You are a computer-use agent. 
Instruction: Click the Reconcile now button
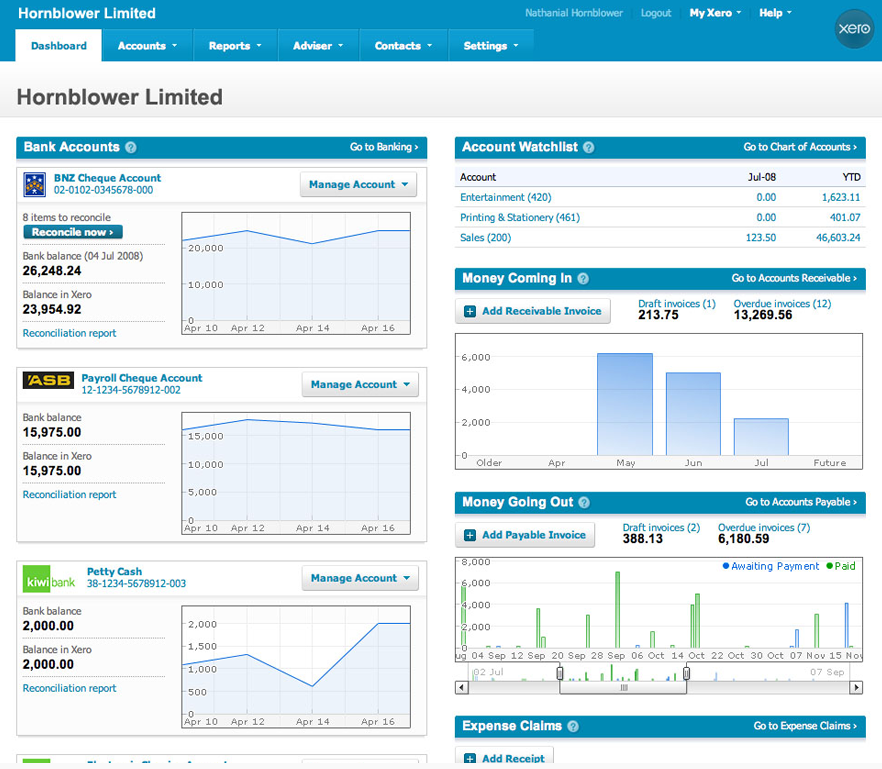coord(73,232)
